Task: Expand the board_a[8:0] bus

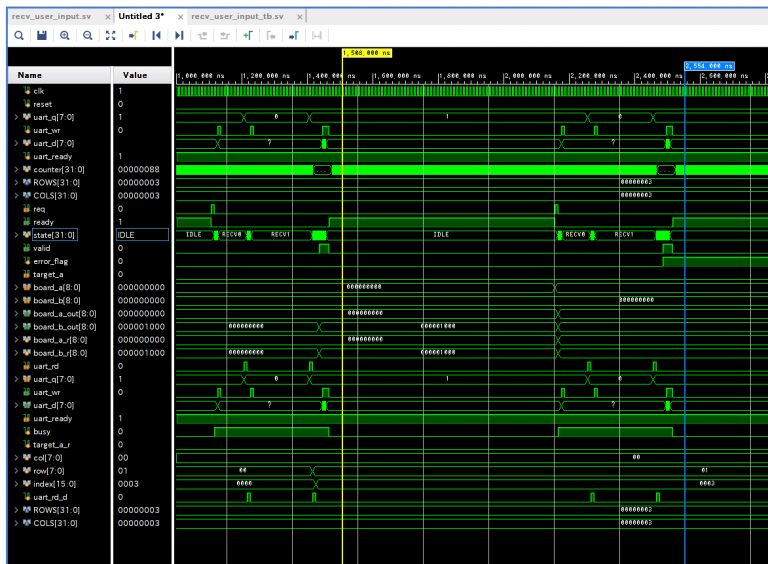Action: tap(15, 287)
